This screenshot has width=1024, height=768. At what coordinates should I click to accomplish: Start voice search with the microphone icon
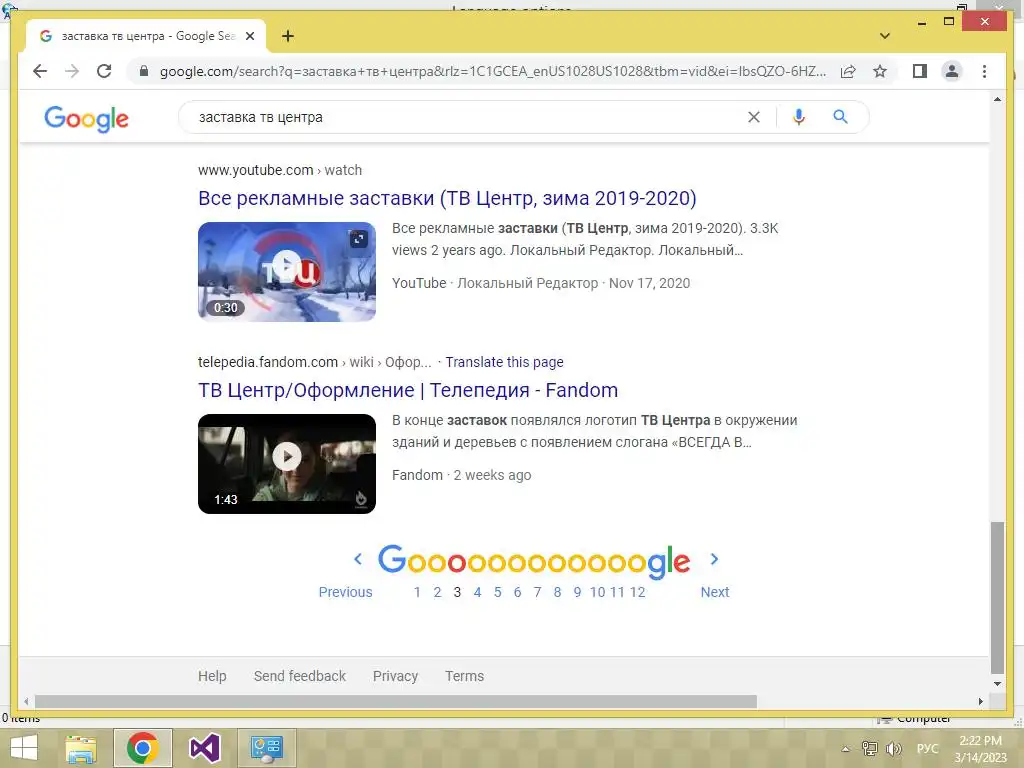(x=798, y=117)
